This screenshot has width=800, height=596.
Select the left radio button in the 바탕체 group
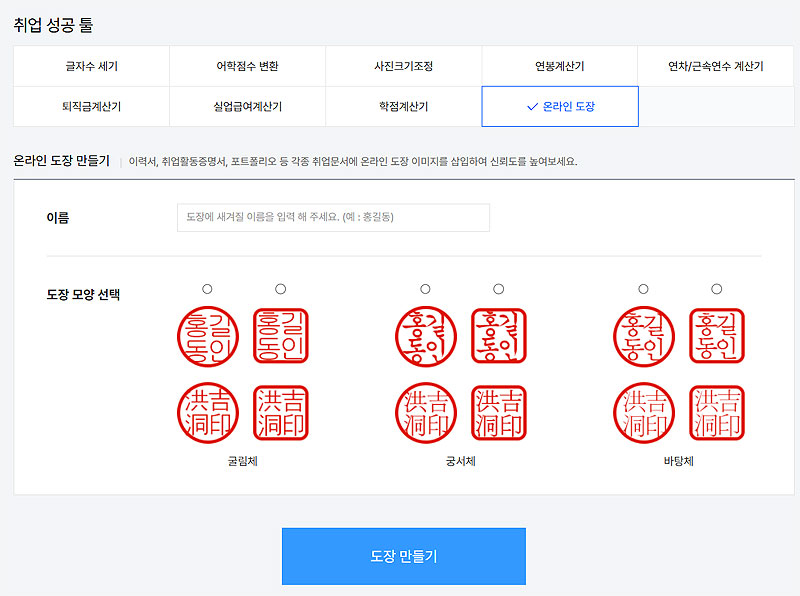tap(644, 288)
